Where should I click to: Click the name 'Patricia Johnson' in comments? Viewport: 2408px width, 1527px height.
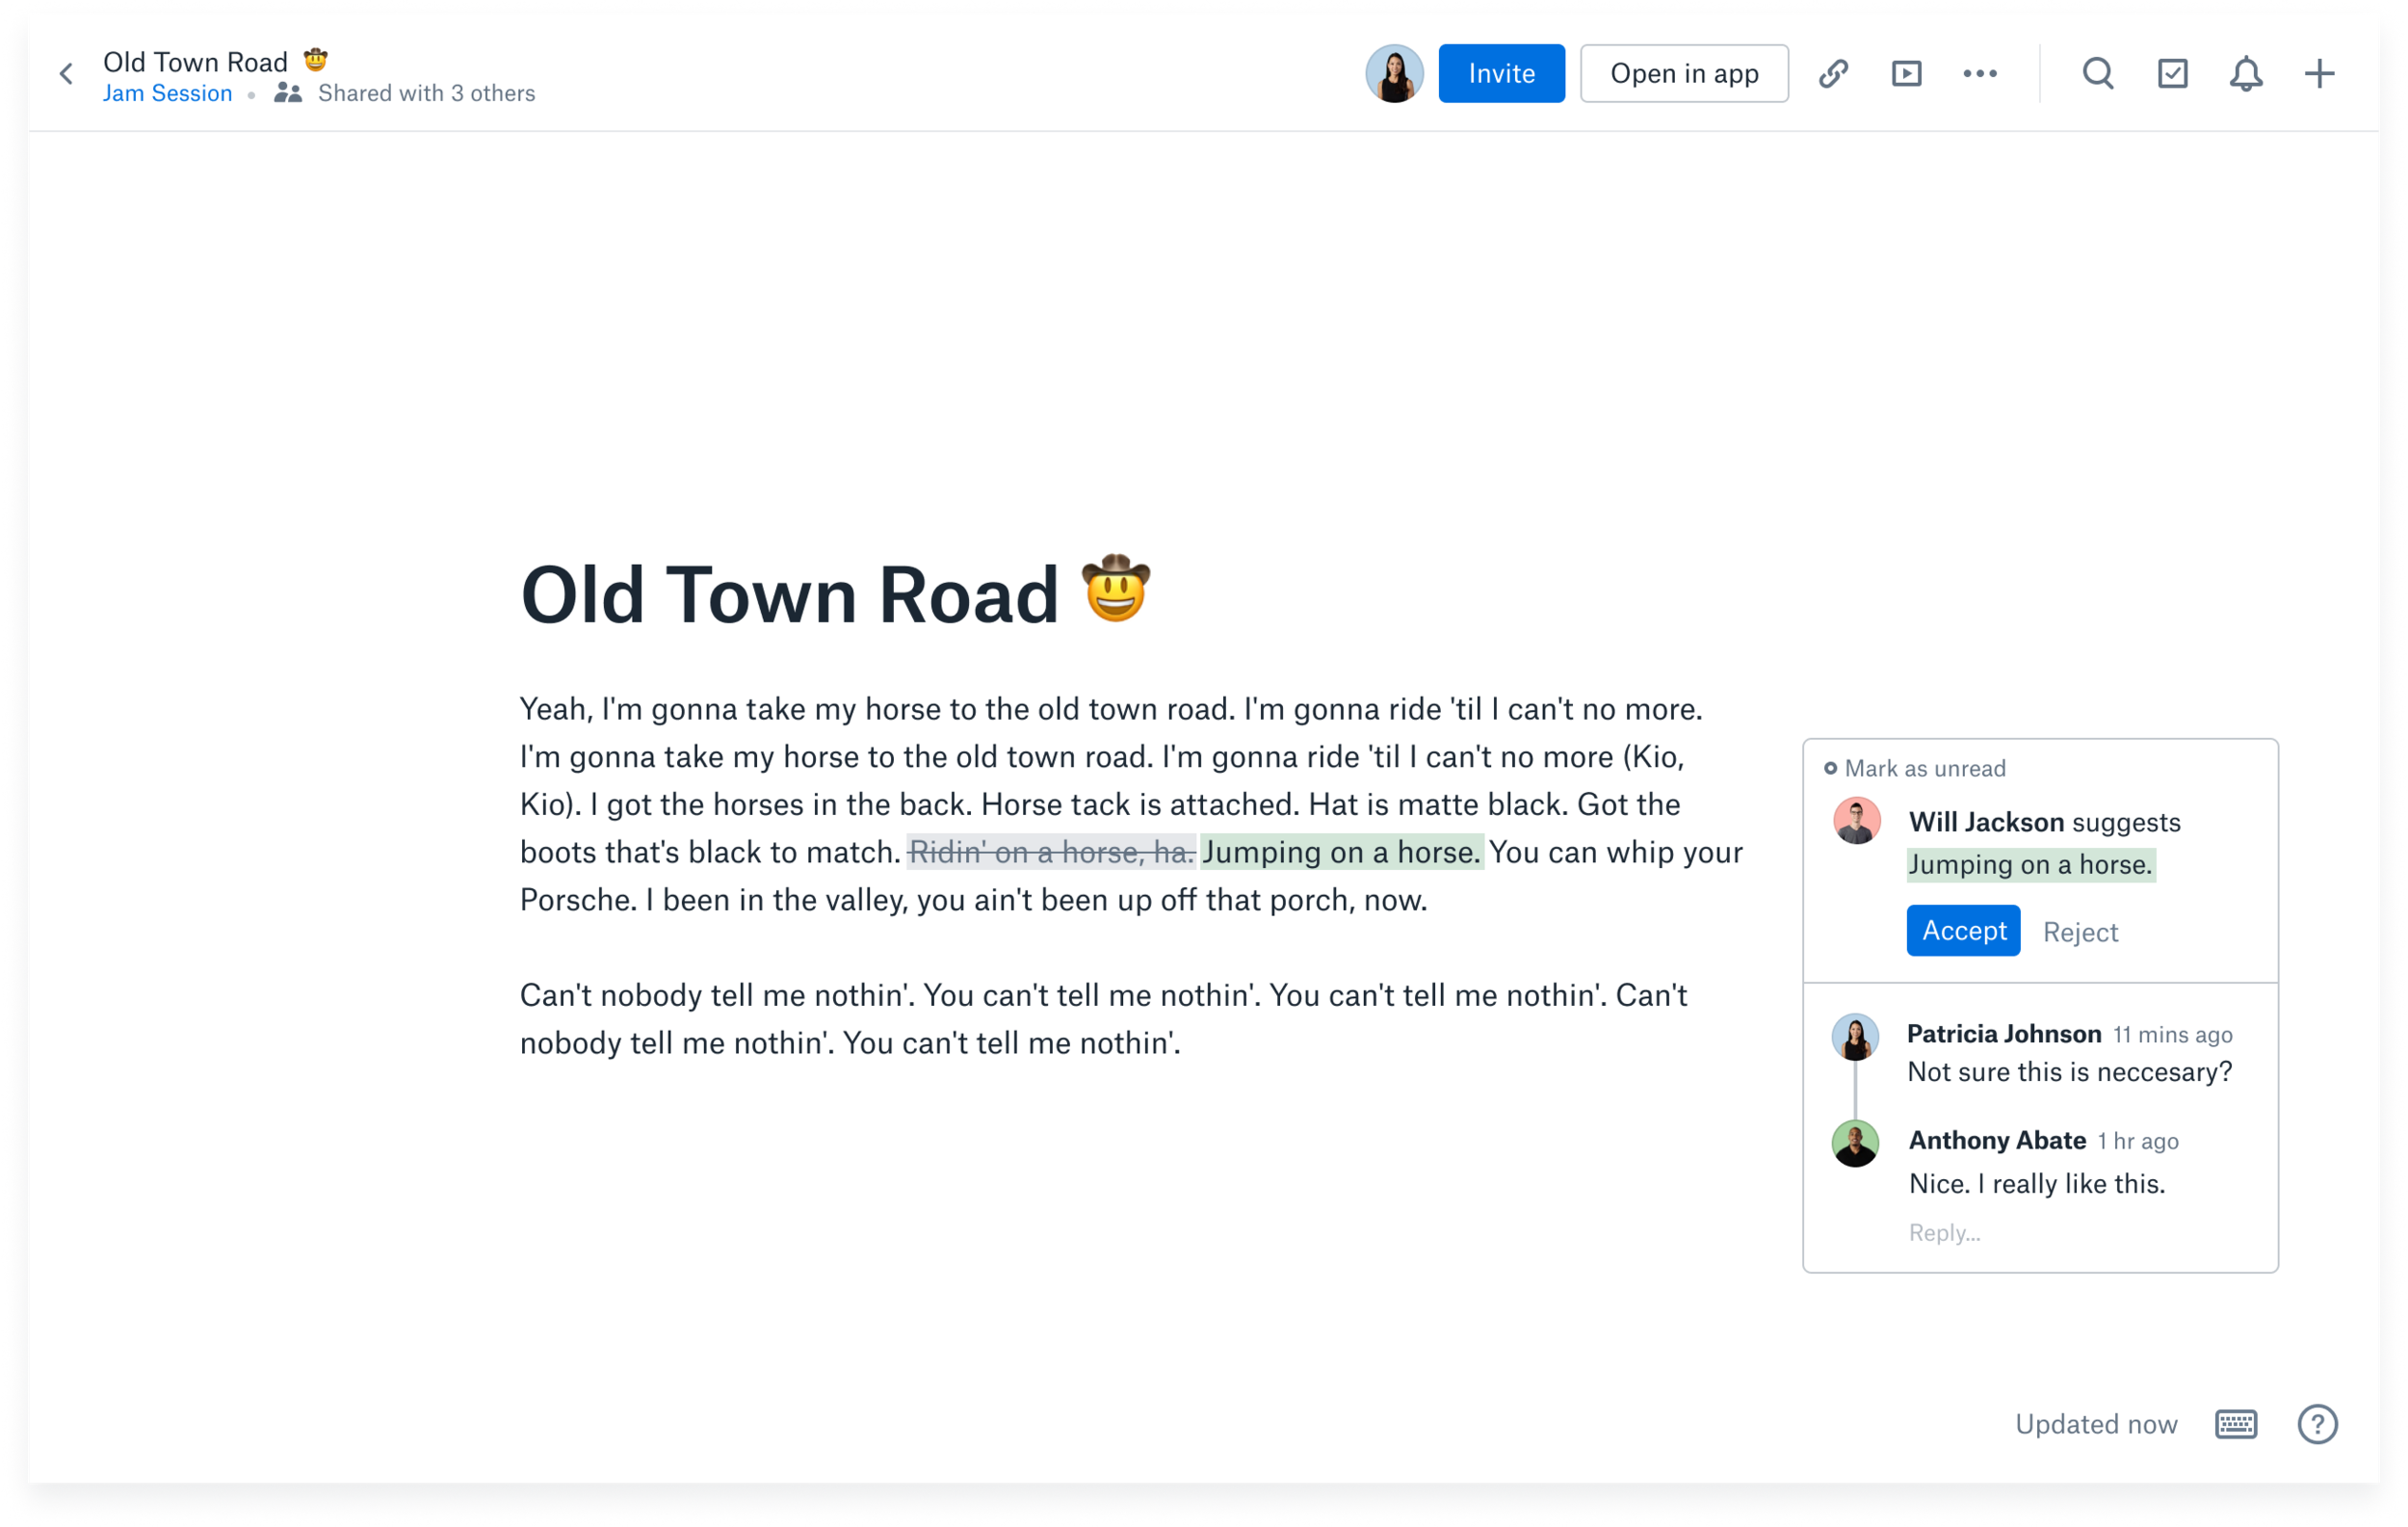click(2004, 1034)
